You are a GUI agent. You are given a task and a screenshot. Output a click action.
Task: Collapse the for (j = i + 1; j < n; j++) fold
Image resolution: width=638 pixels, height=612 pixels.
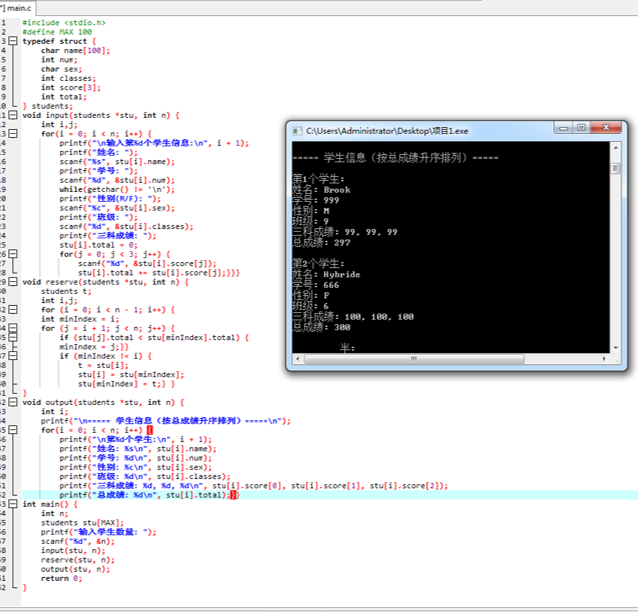[13, 328]
